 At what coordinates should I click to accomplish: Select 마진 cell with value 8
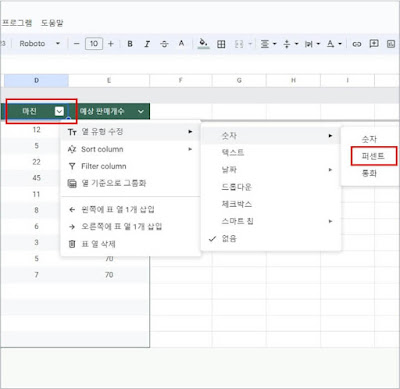pos(36,210)
